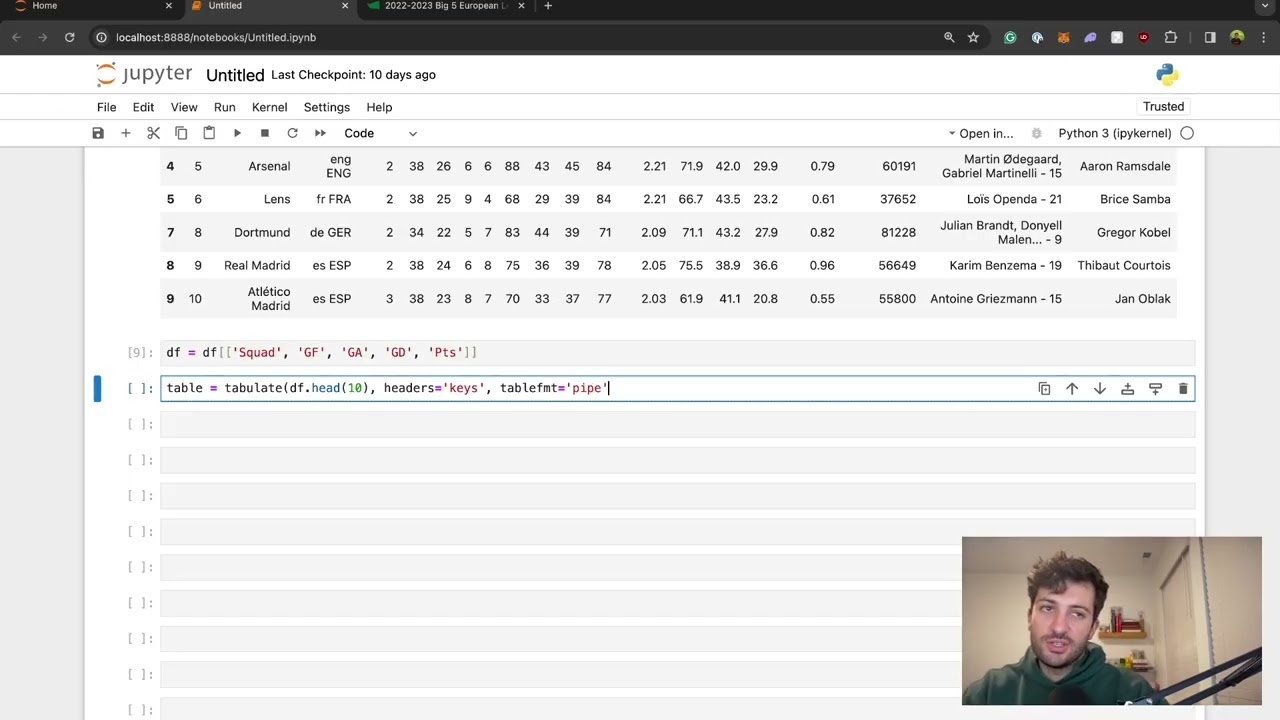Image resolution: width=1280 pixels, height=720 pixels.
Task: Open the MetaMask fox extension
Action: coord(1063,38)
